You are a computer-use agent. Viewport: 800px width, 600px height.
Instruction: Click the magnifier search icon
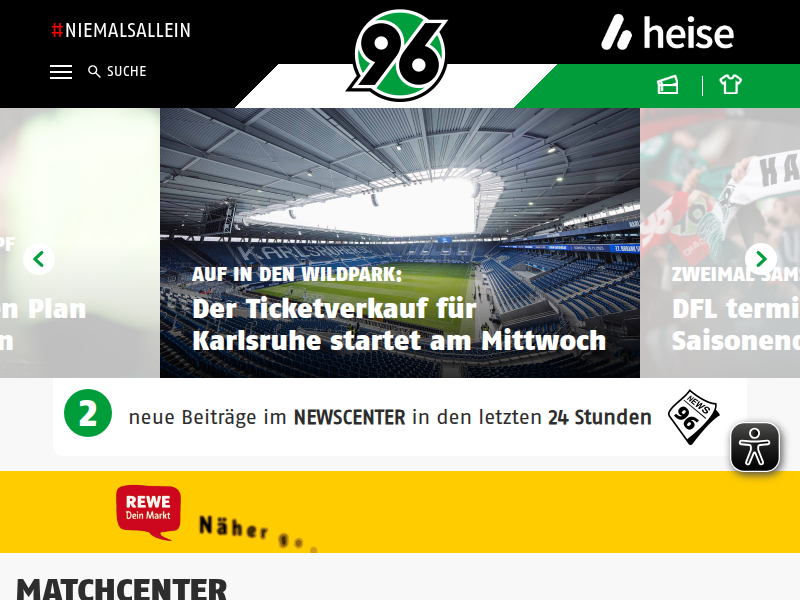94,71
